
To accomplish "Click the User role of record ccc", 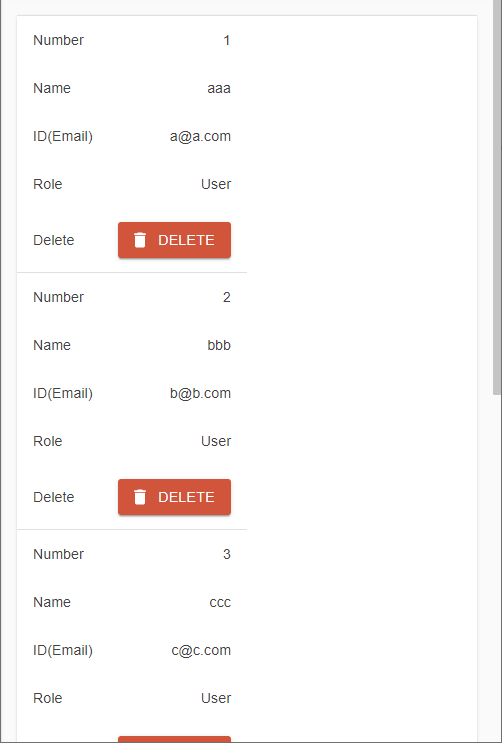I will (x=216, y=698).
